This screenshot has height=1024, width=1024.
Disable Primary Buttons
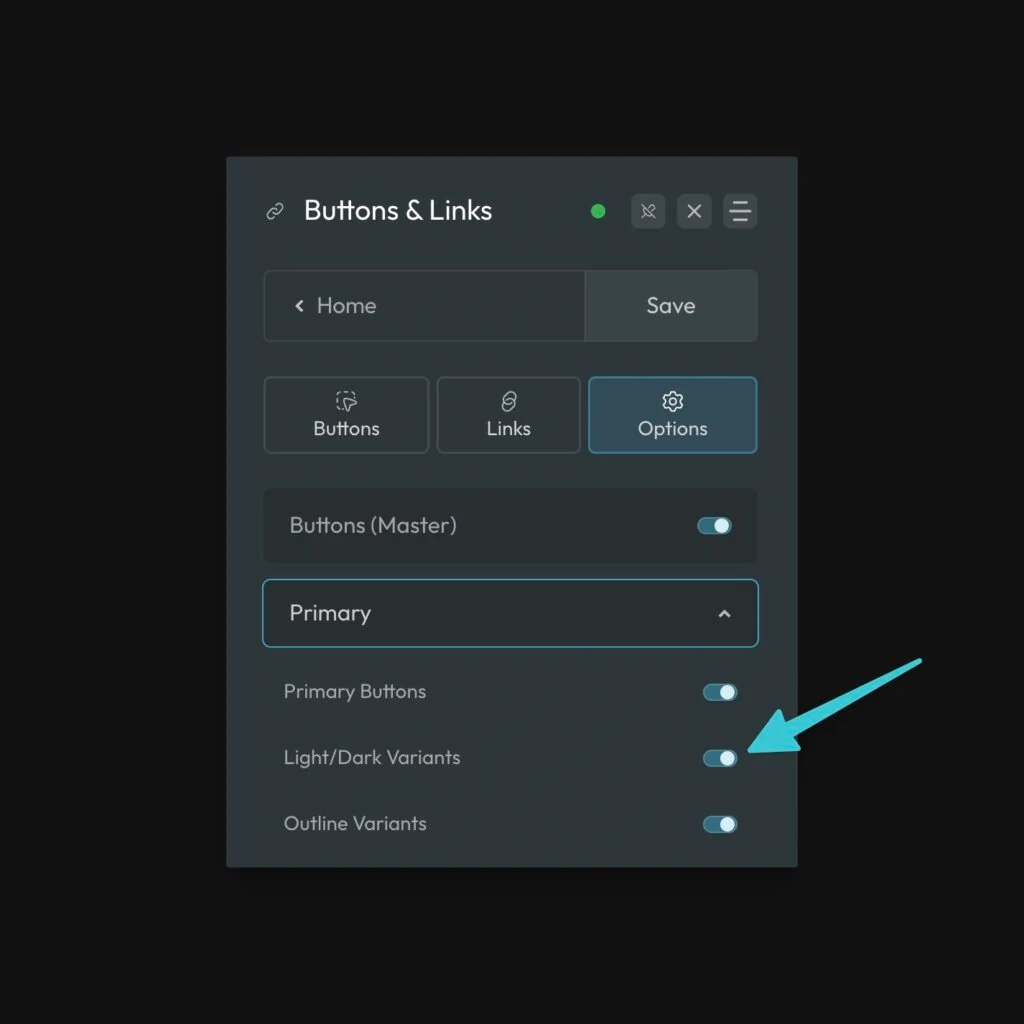coord(719,691)
